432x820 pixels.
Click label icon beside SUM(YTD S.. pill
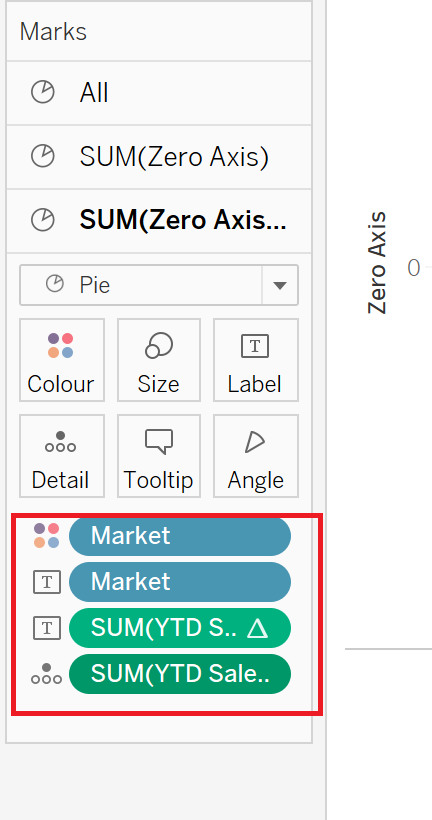click(x=47, y=628)
